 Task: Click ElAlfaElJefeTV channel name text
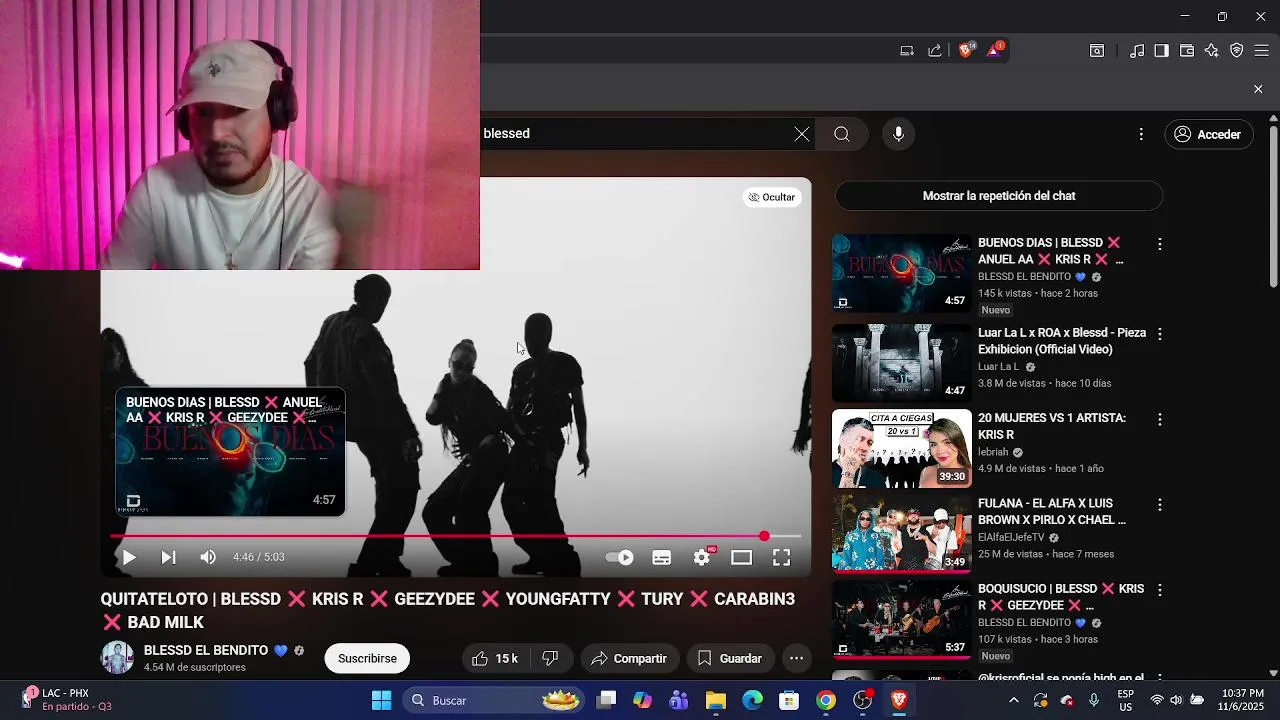1011,537
